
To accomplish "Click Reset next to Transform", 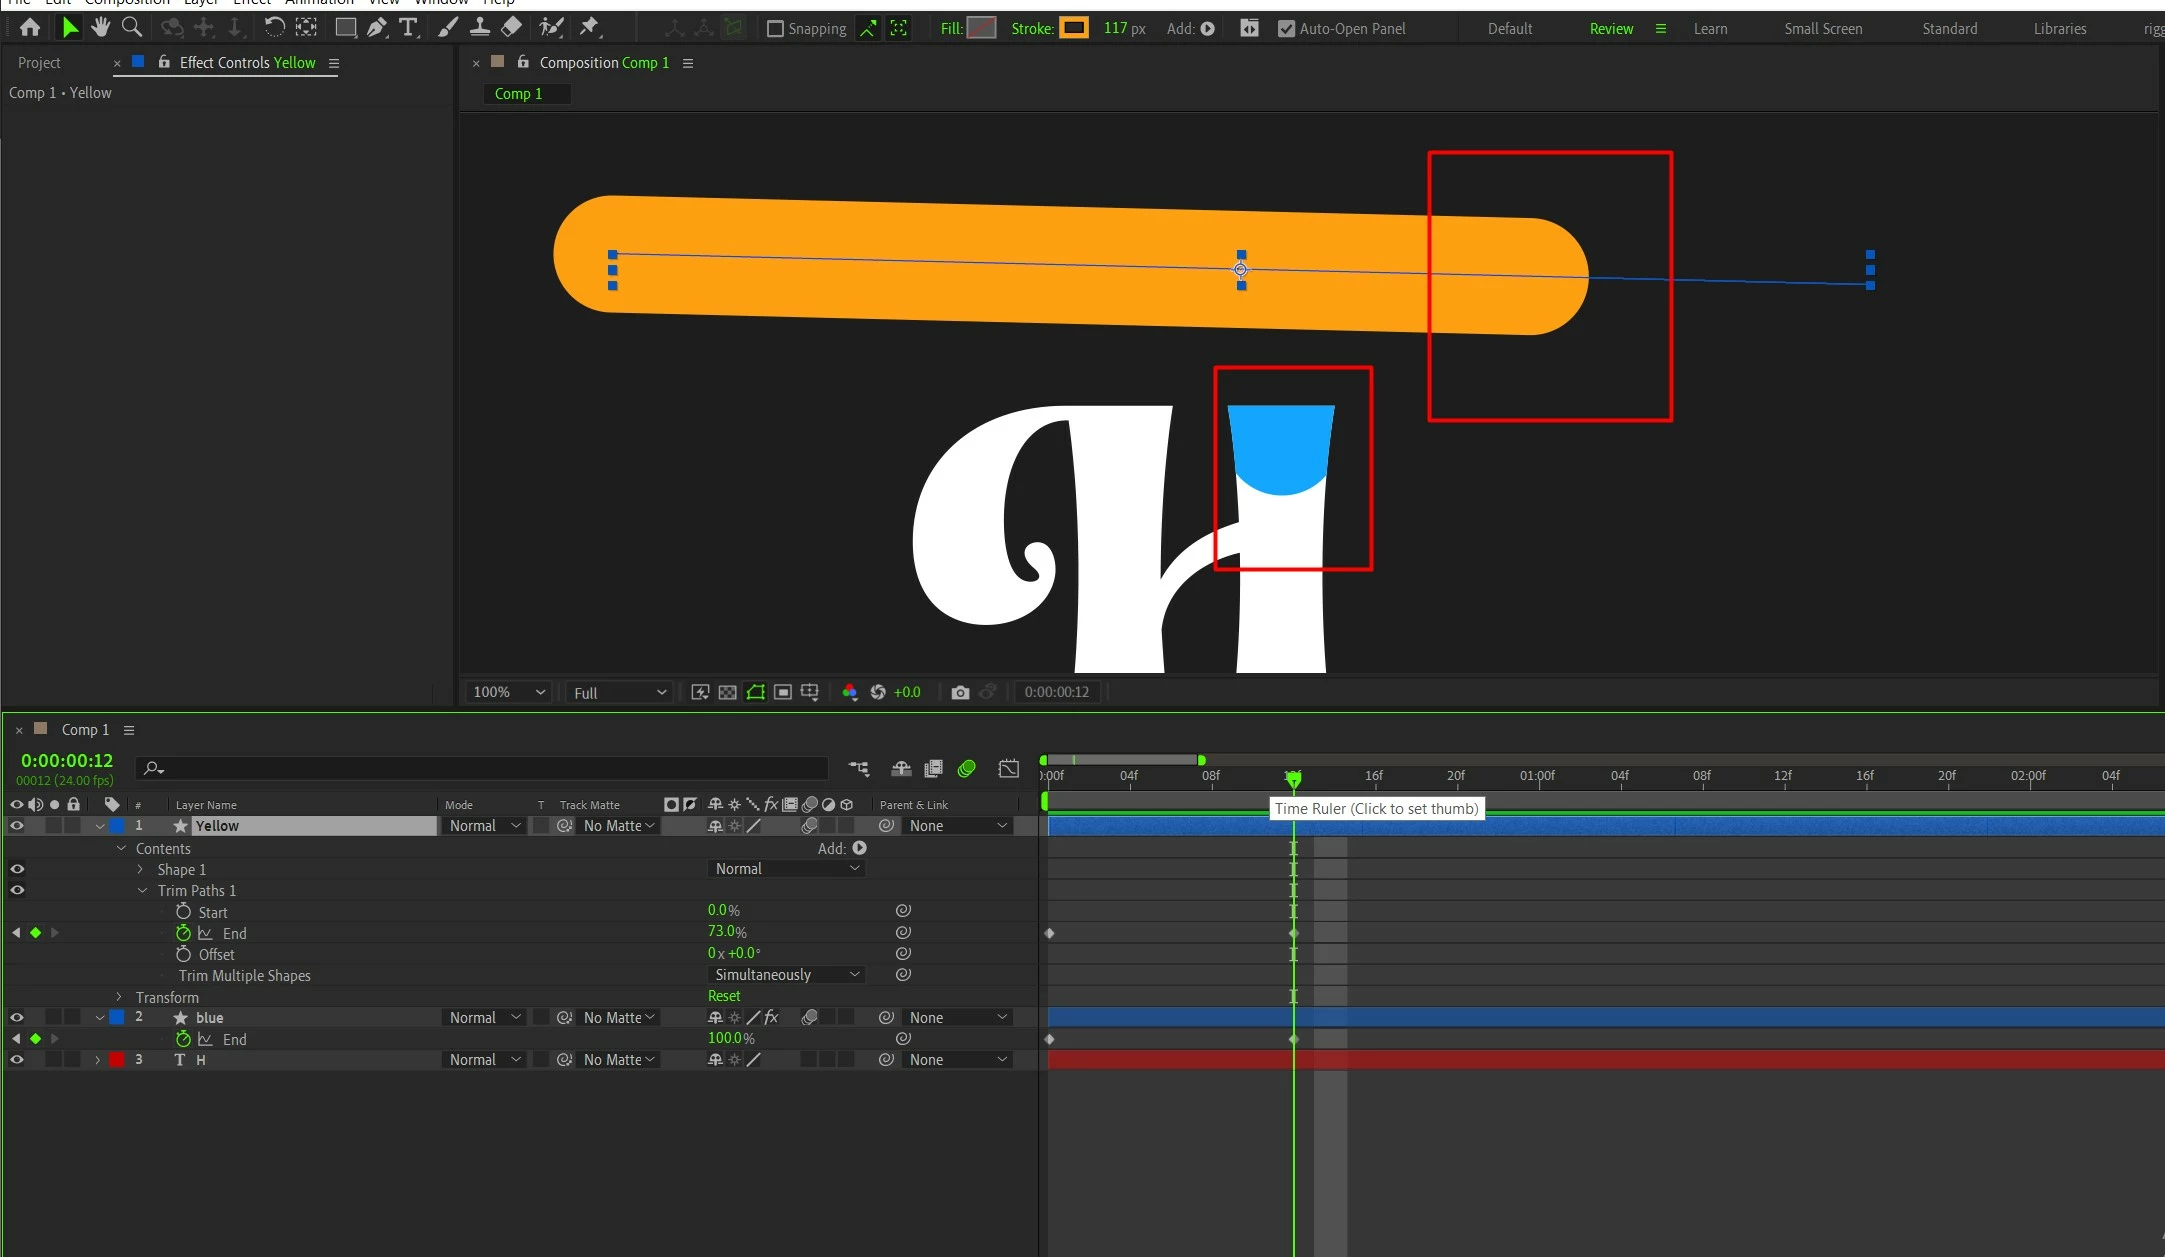I will (x=724, y=996).
